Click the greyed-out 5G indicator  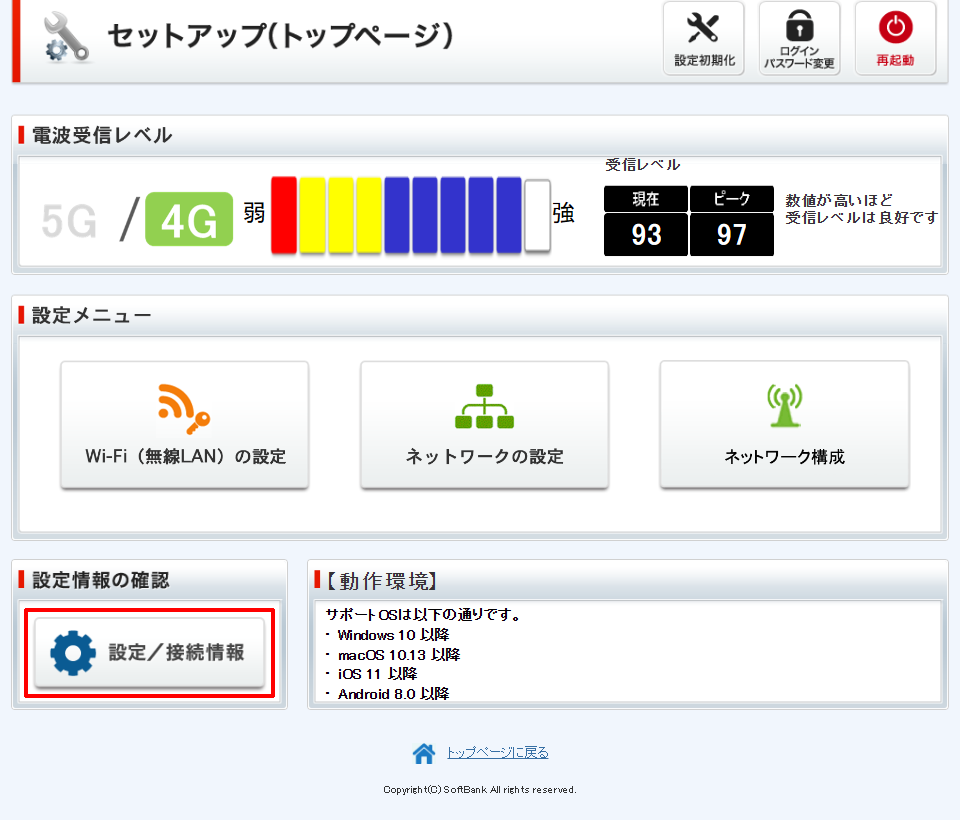click(69, 221)
